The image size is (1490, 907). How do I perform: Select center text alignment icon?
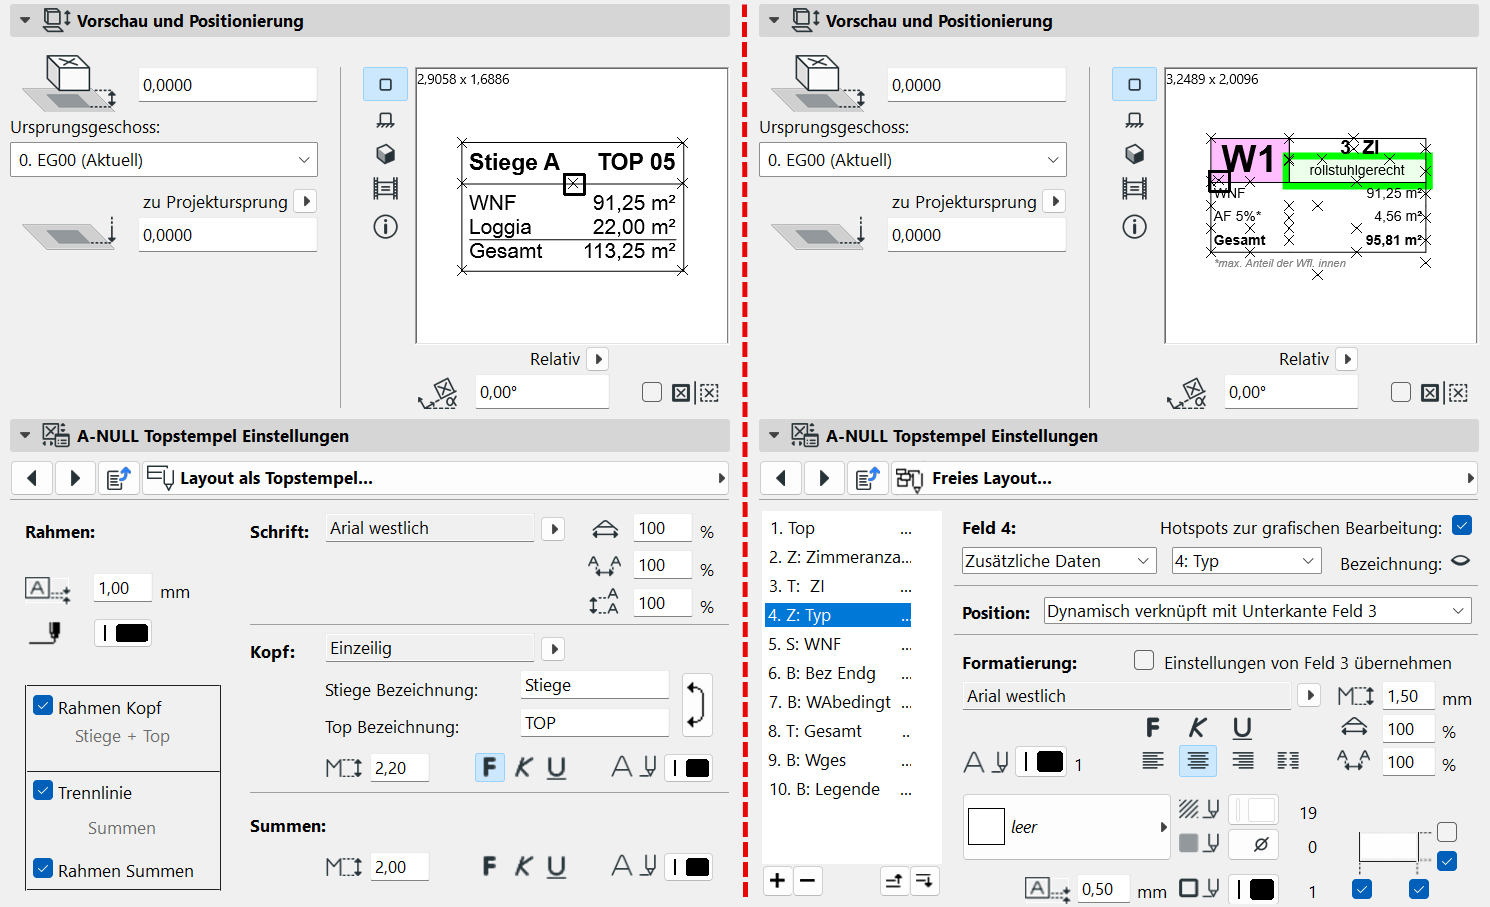[x=1197, y=761]
